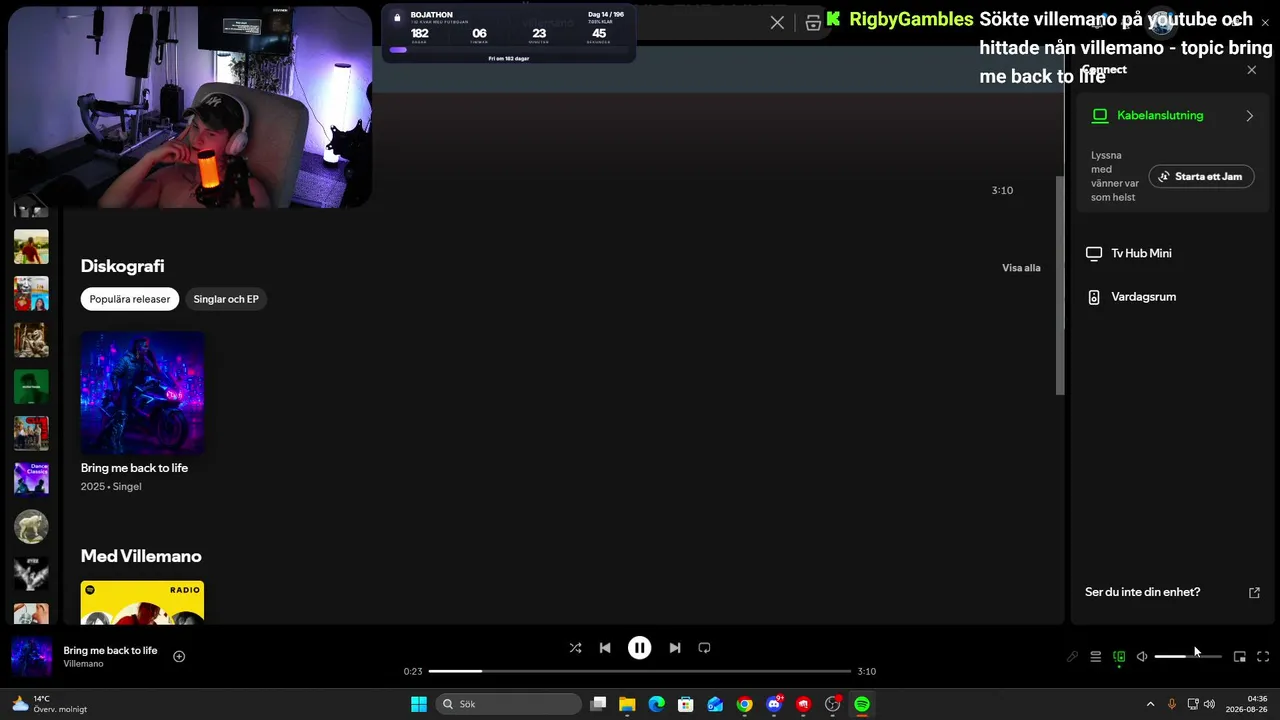1280x720 pixels.
Task: Add Bring me back to life to Liked Songs
Action: click(x=179, y=656)
